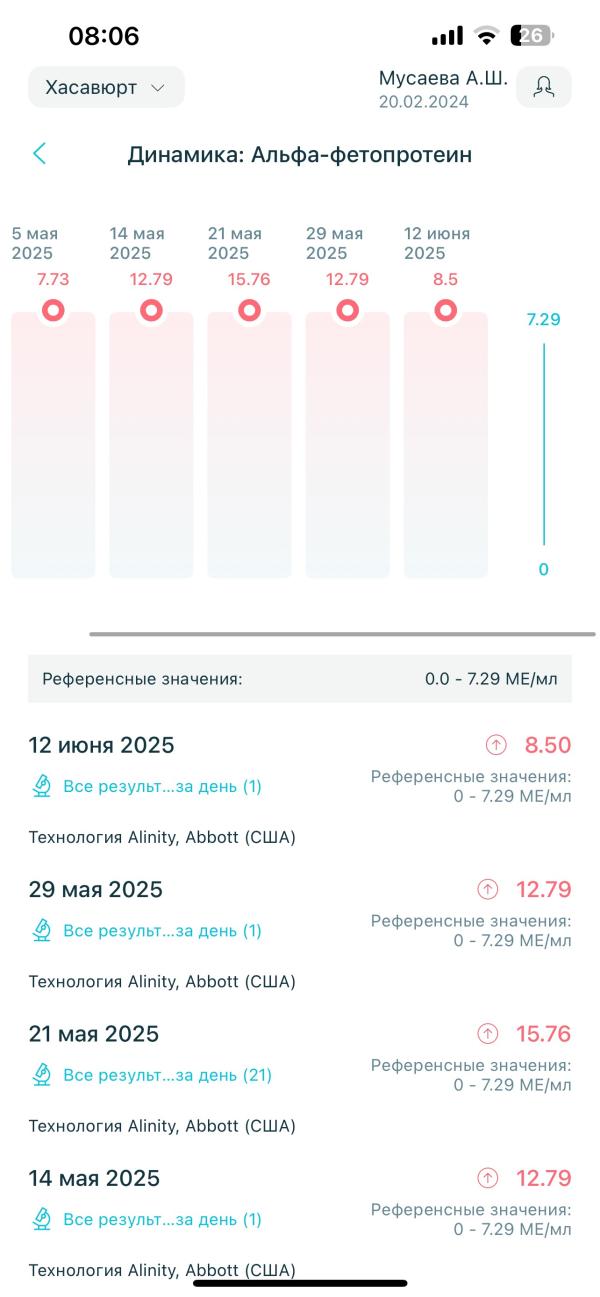This screenshot has width=600, height=1297.
Task: Open the user profile icon
Action: 544,87
